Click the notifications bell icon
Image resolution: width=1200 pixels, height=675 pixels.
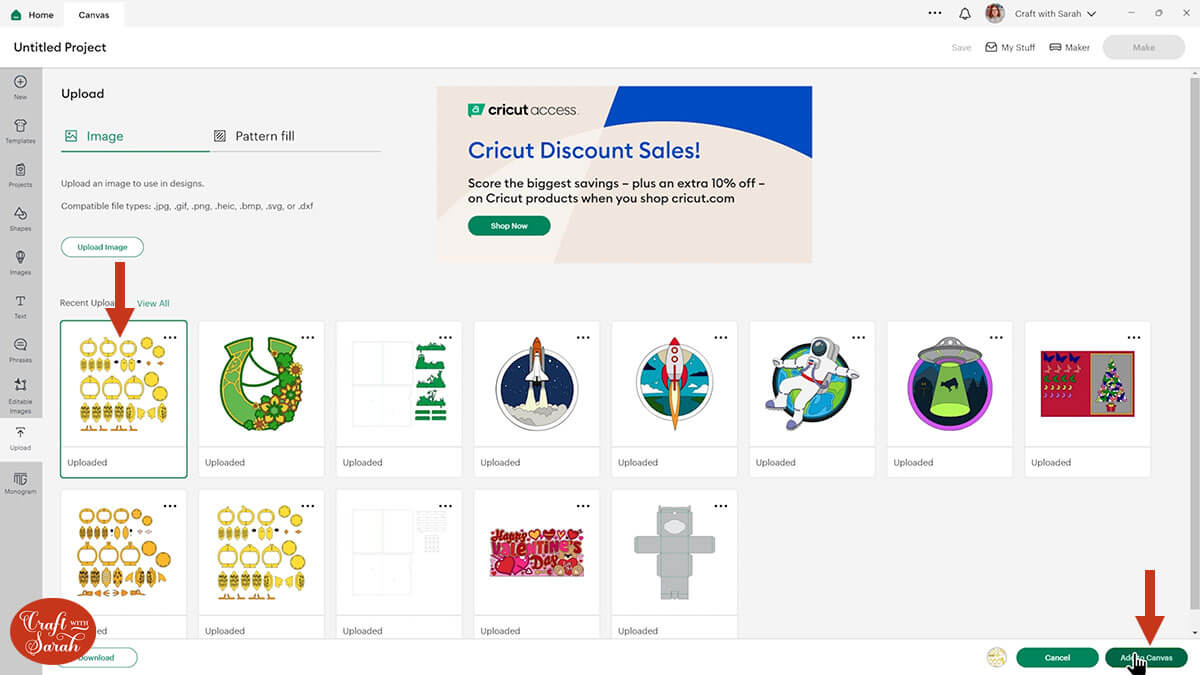(965, 14)
